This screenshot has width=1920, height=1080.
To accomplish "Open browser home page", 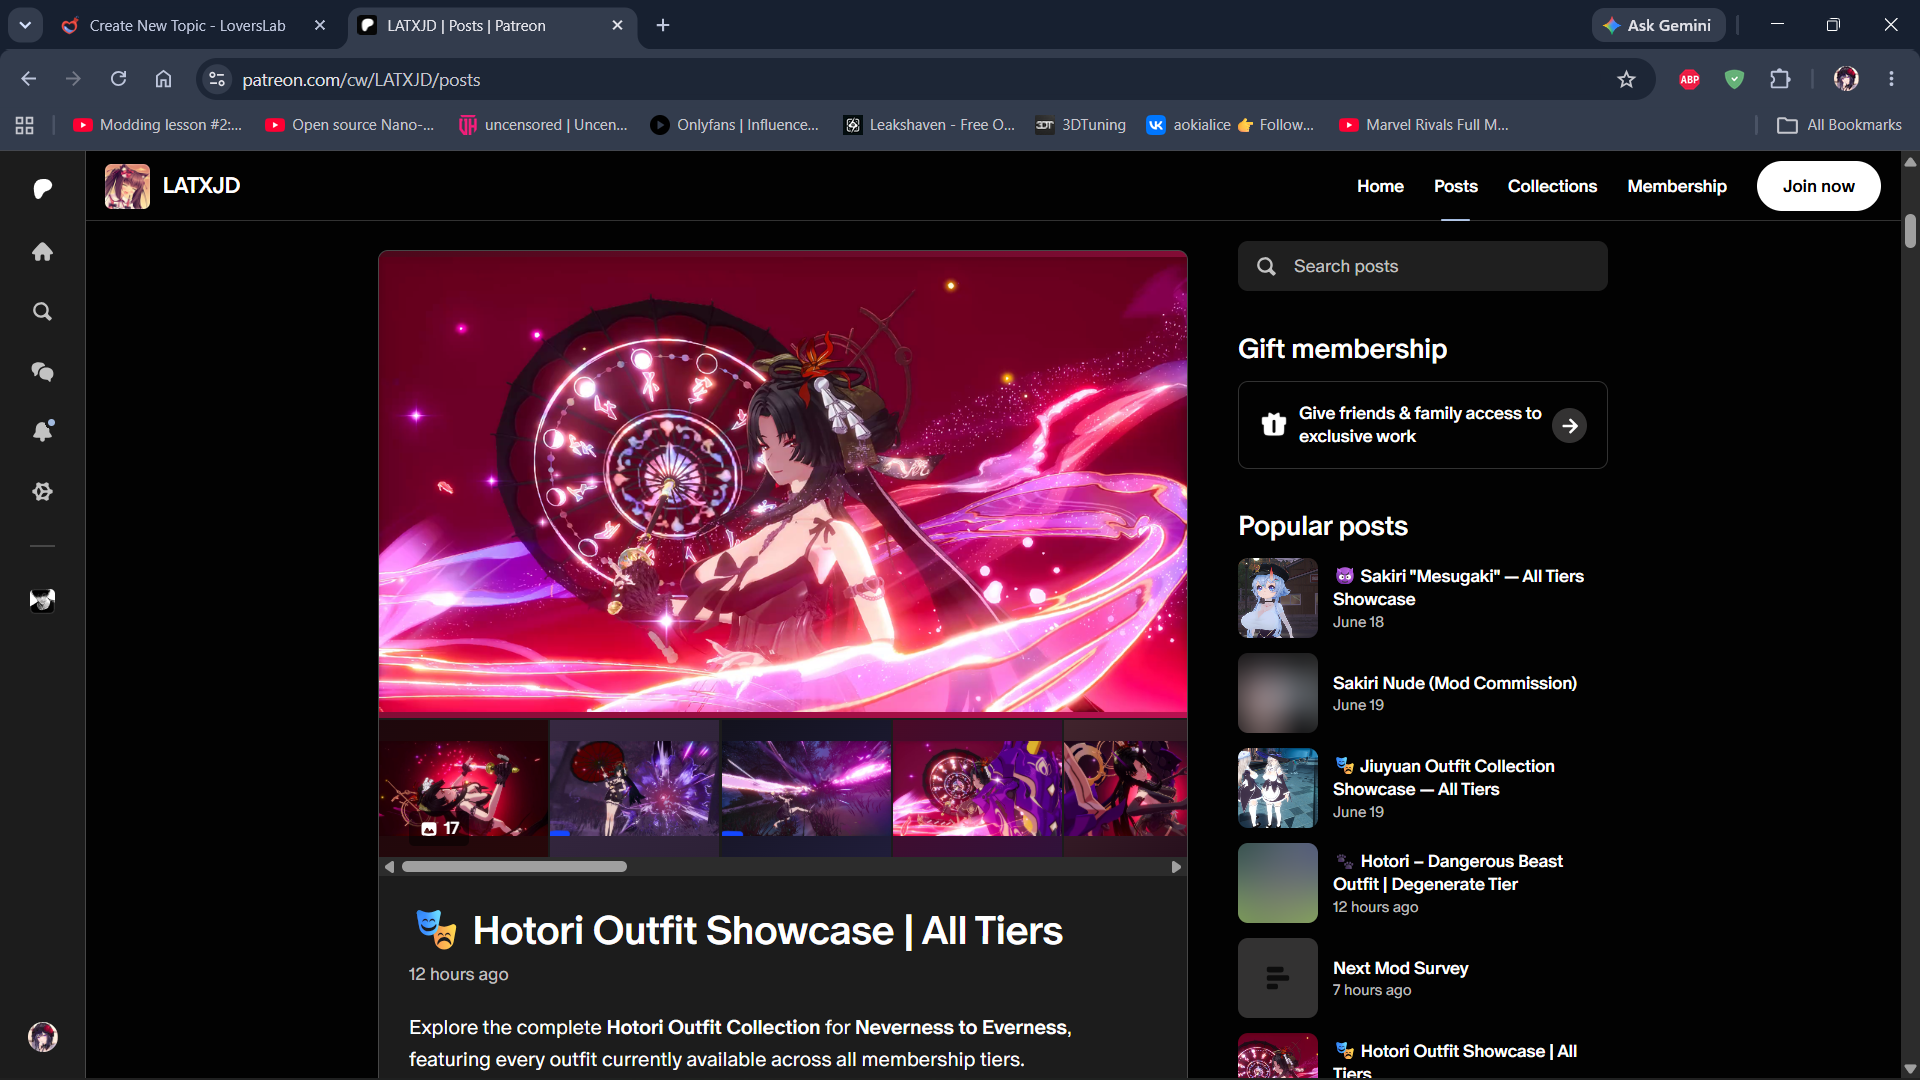I will coord(163,79).
